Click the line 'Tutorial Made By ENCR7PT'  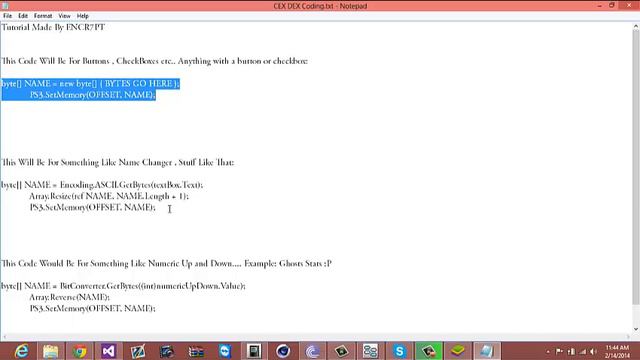click(53, 27)
